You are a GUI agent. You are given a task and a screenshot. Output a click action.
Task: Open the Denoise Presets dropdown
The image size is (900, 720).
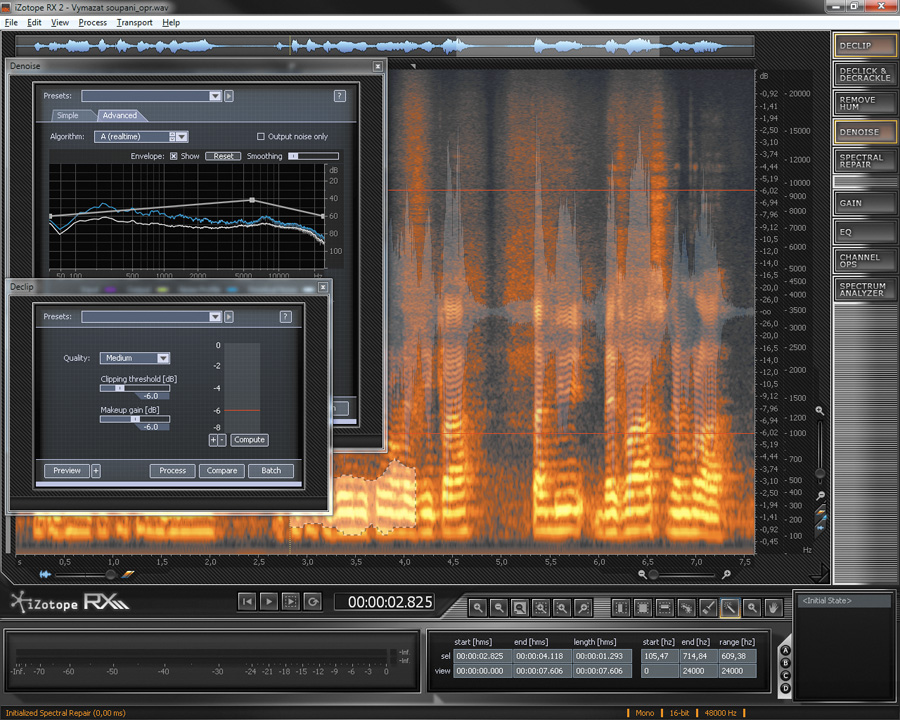[152, 96]
